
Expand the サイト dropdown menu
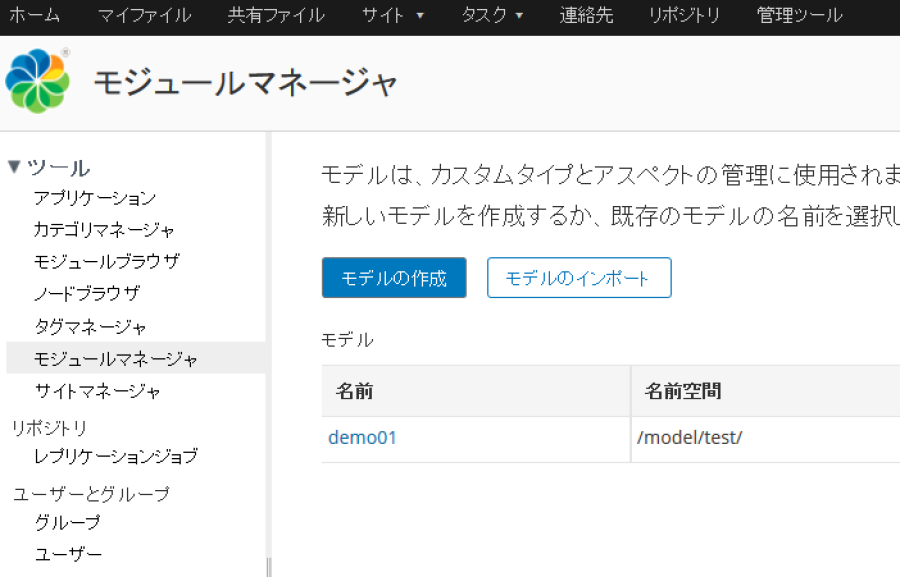point(393,16)
